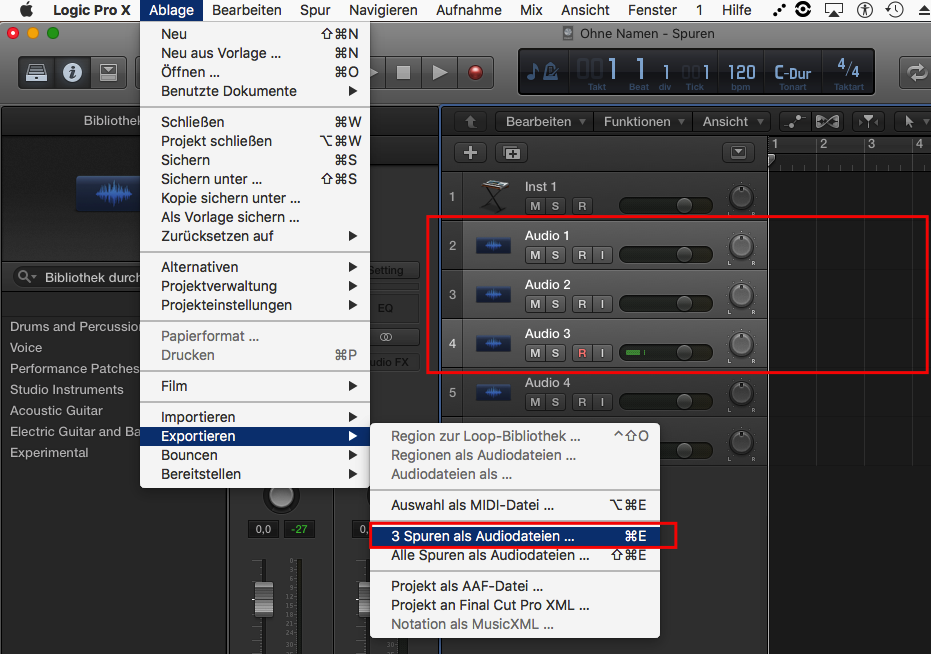Choose Sichern unter in Ablage menu
931x654 pixels.
tap(255, 179)
